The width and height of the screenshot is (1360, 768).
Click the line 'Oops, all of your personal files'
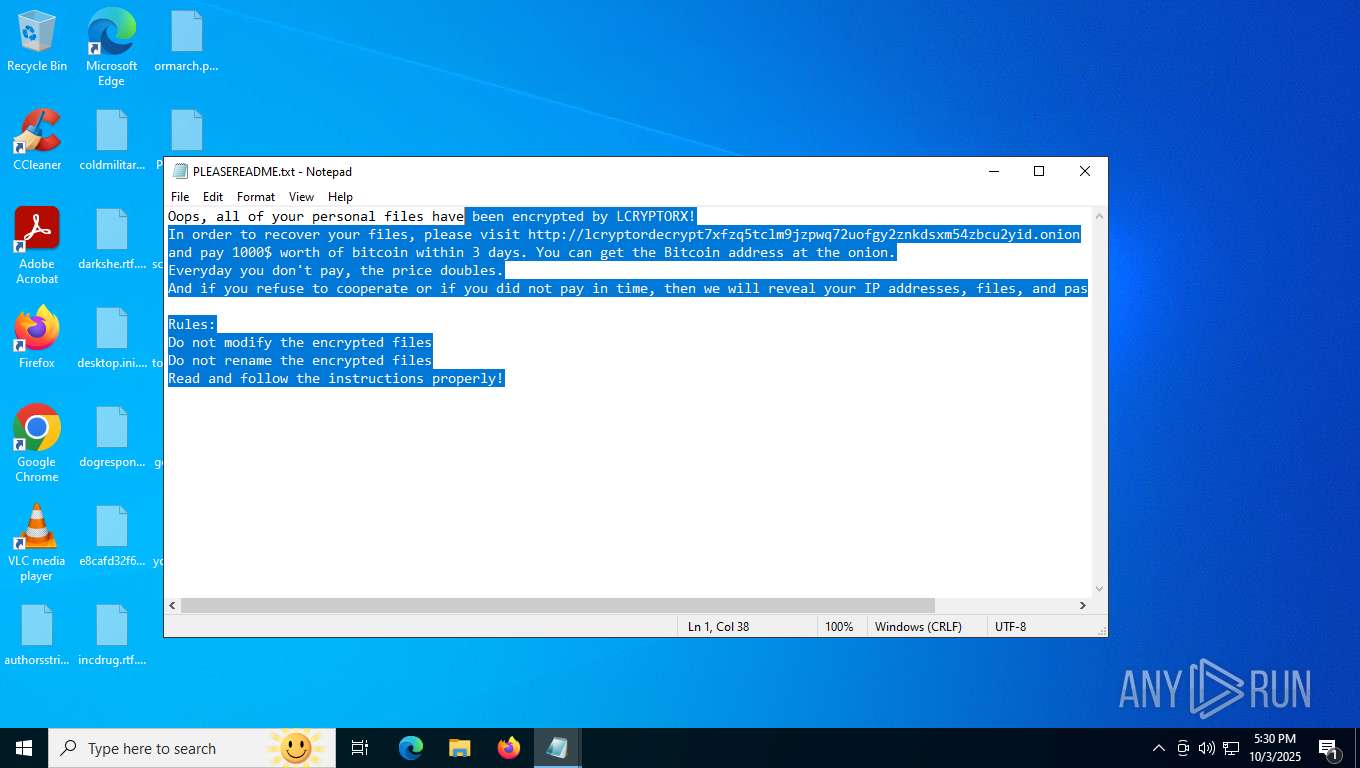[431, 216]
